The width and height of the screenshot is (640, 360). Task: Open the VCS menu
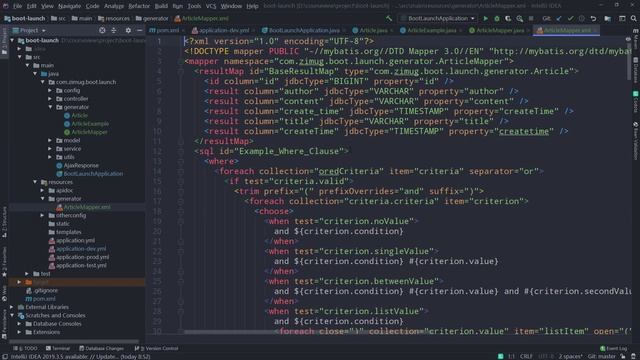click(x=211, y=6)
